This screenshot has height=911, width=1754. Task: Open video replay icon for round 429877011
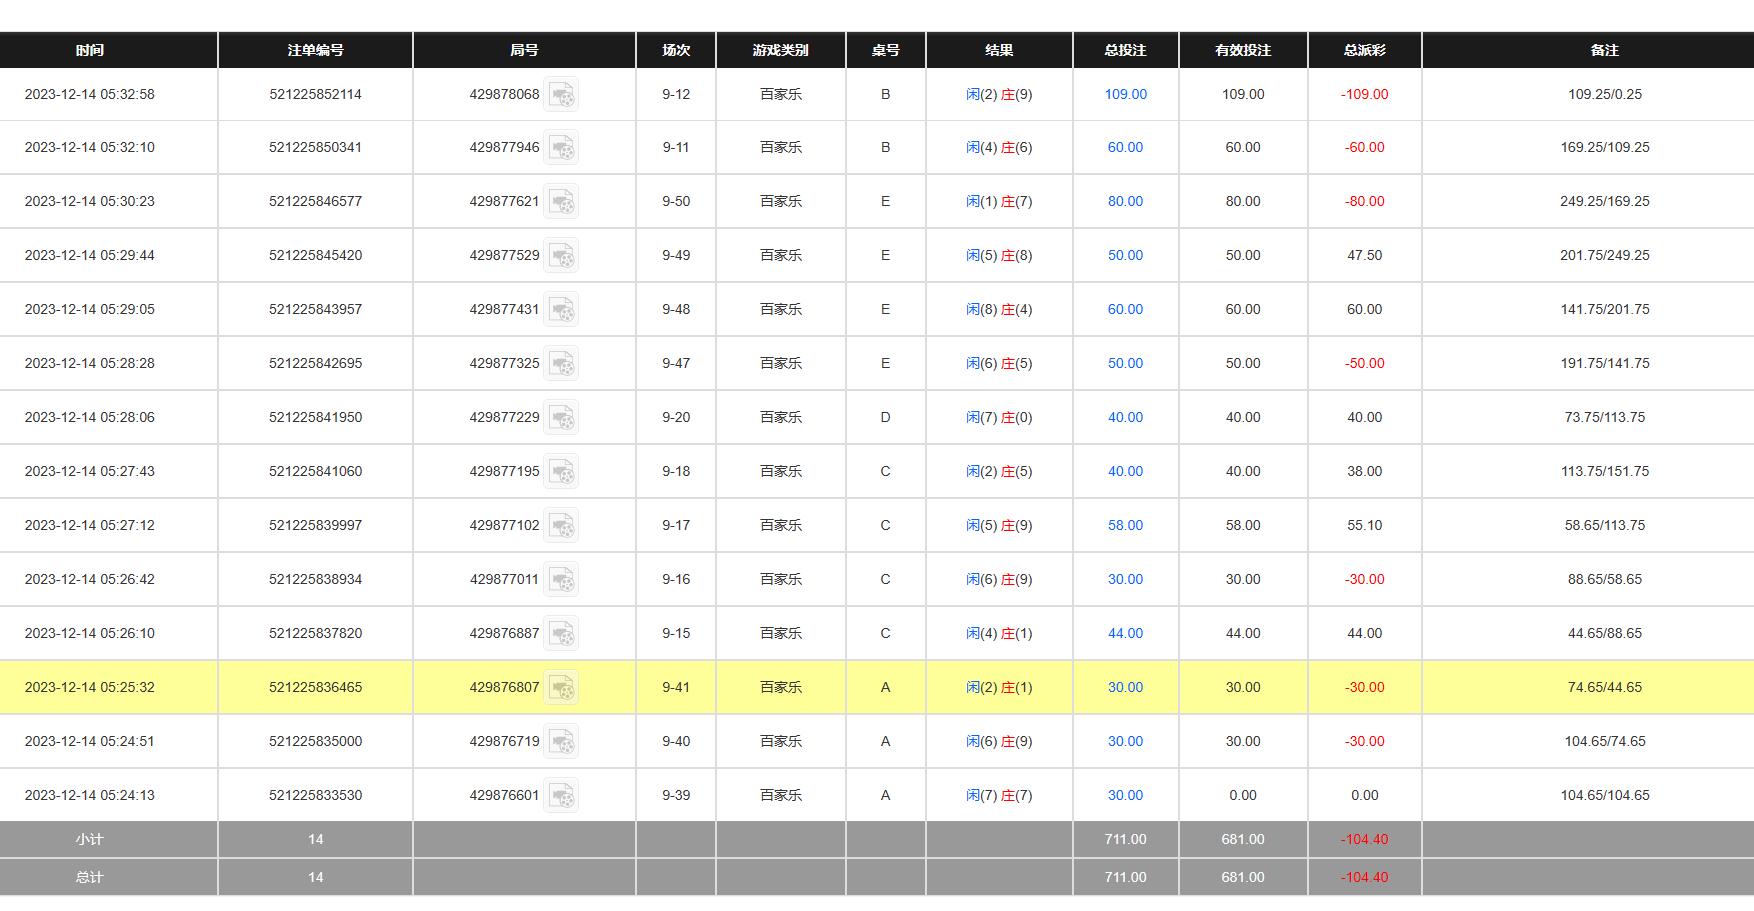pos(561,579)
